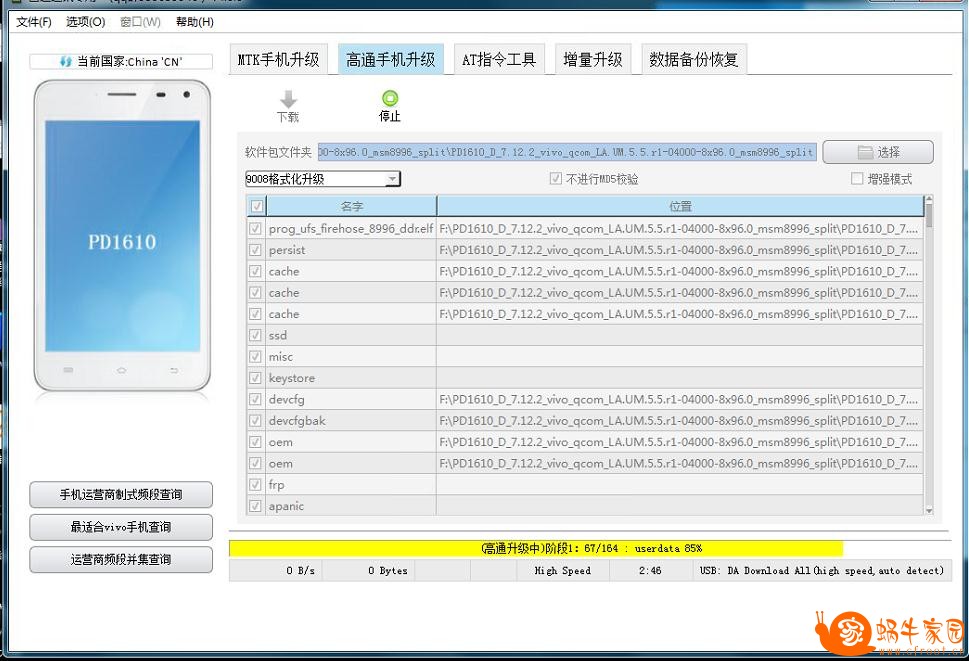Toggle the keystore row checkbox

click(255, 378)
